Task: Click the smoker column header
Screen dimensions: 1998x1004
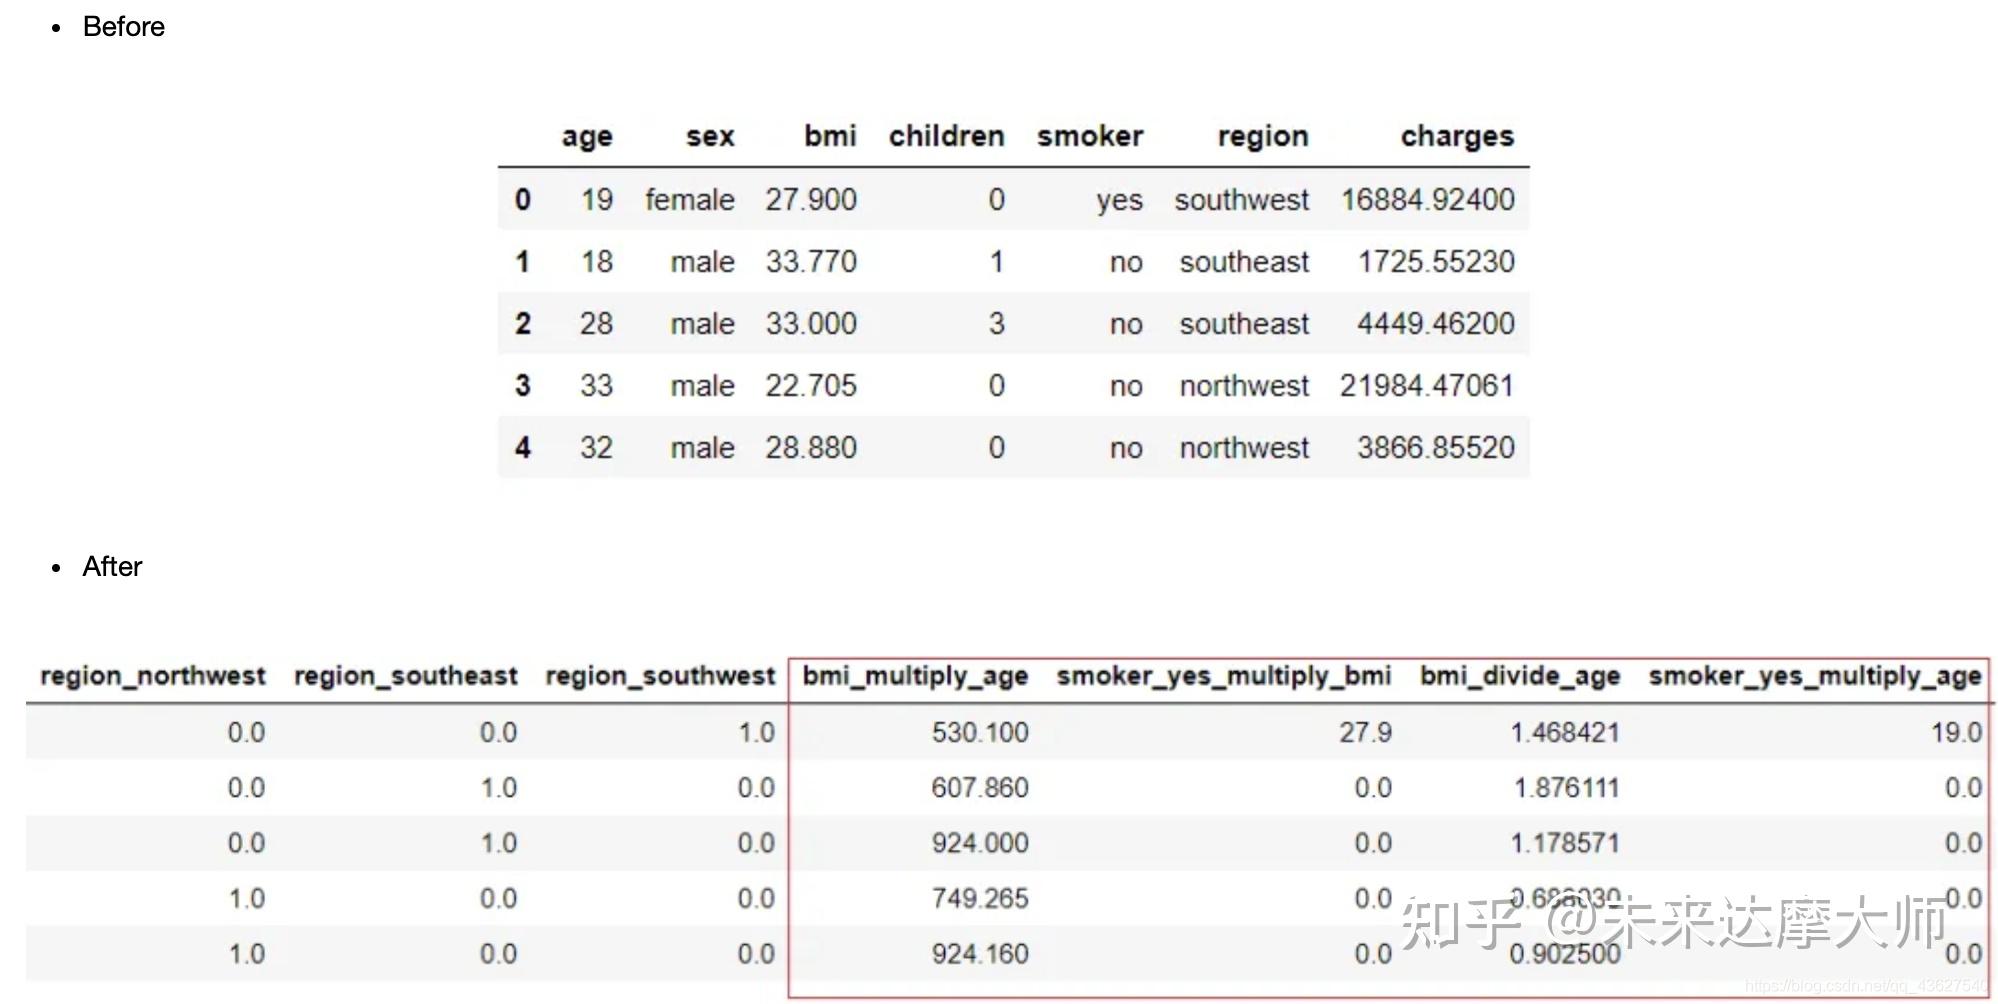Action: tap(1090, 136)
